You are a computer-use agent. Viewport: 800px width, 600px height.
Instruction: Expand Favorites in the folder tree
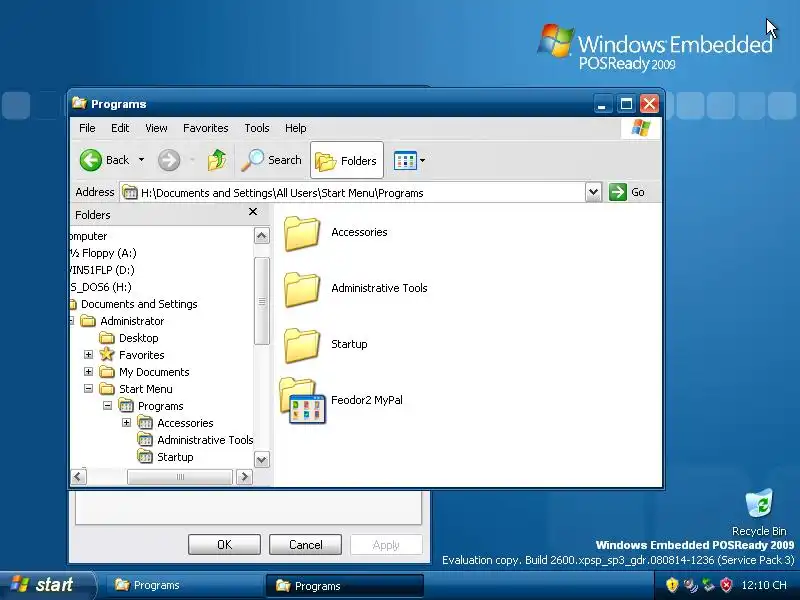click(88, 355)
